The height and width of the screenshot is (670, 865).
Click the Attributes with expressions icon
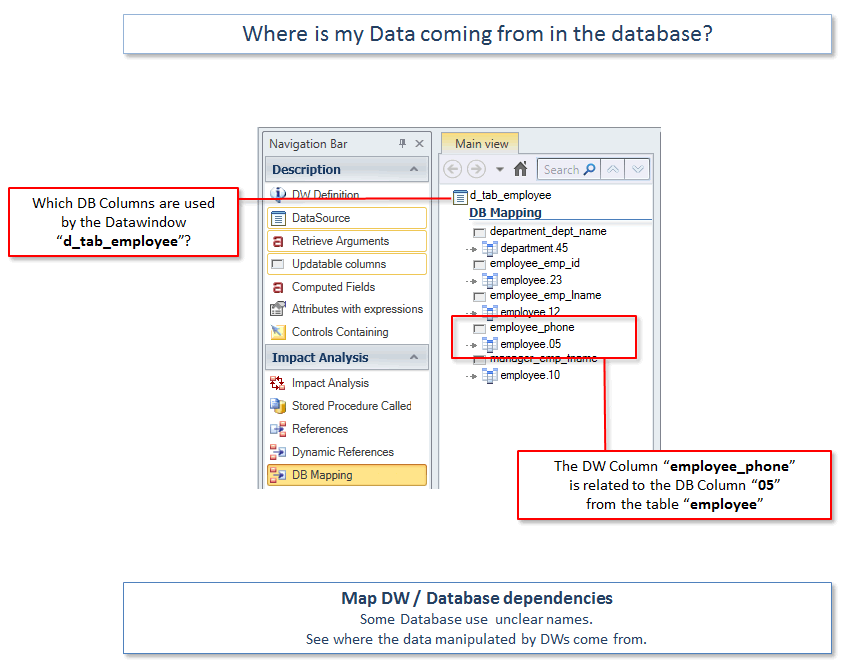[278, 309]
